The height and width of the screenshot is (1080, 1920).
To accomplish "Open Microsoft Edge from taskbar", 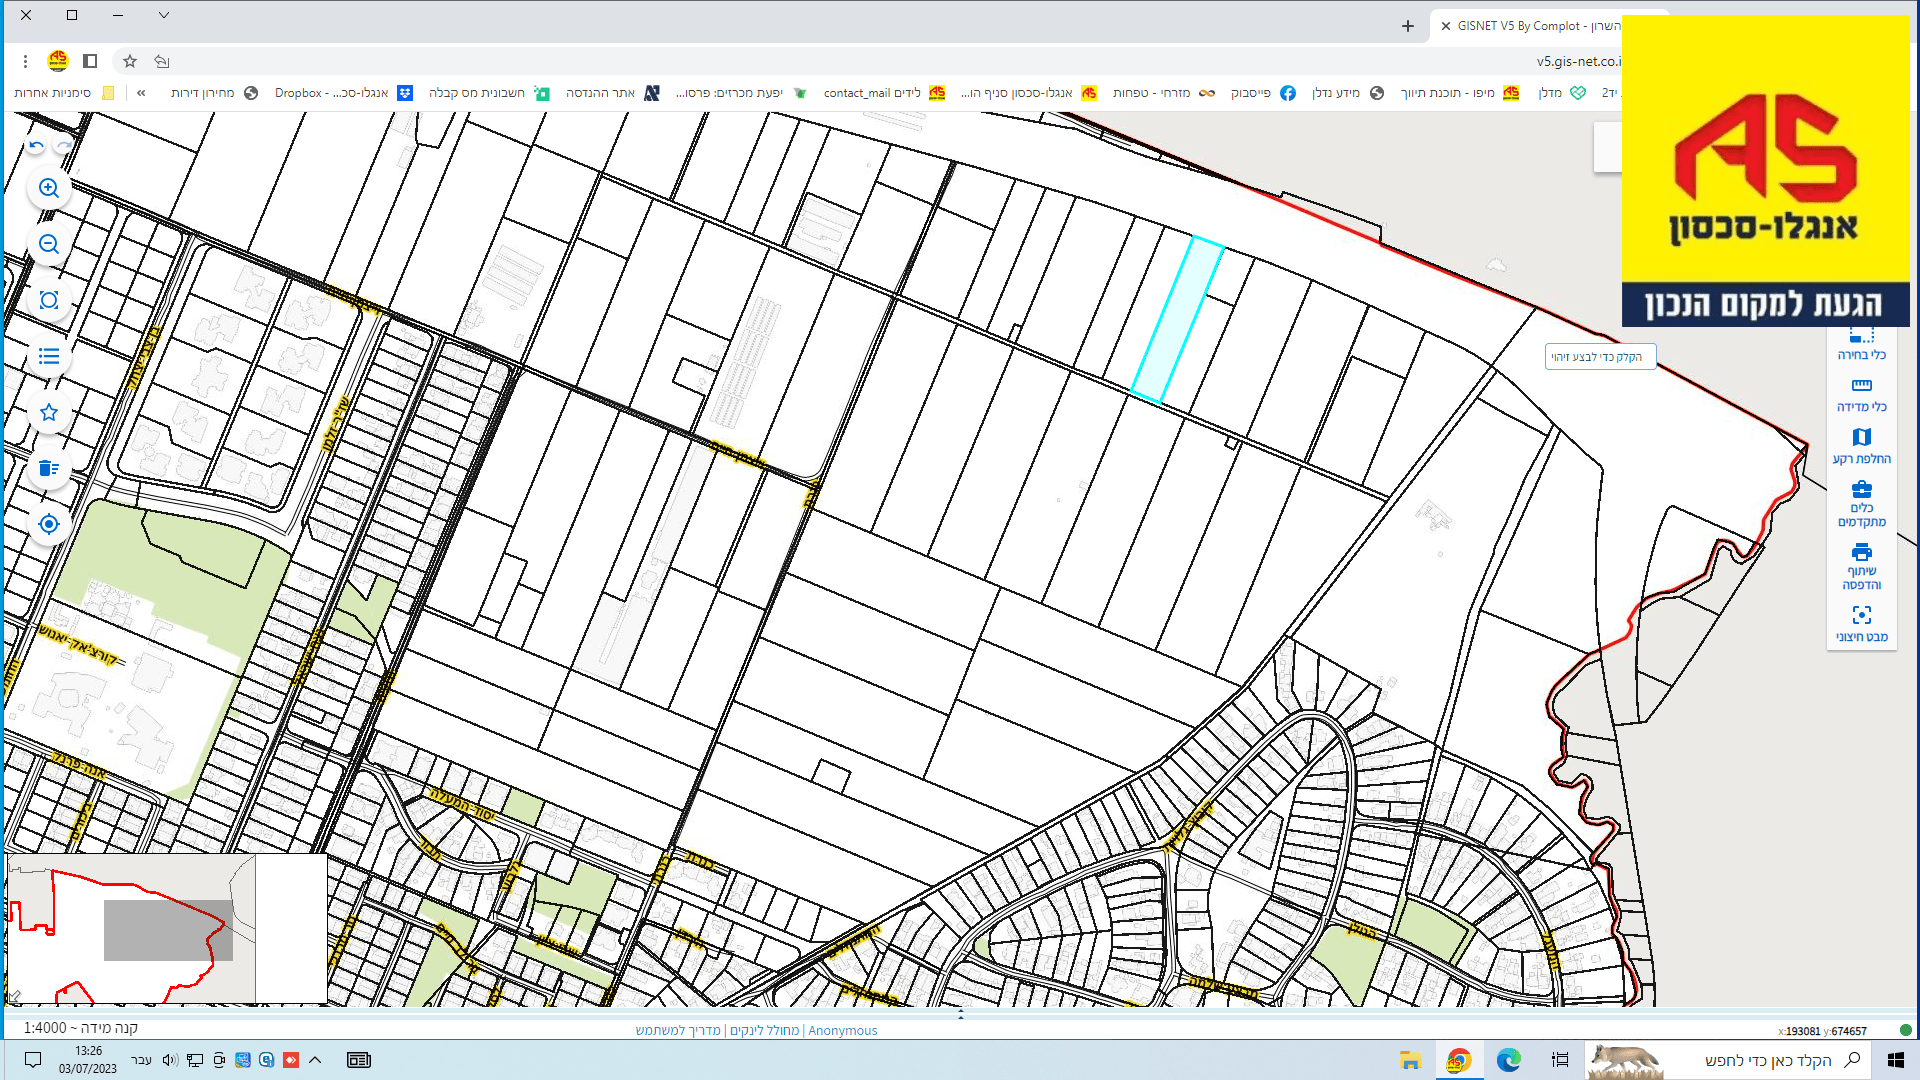I will (1508, 1060).
